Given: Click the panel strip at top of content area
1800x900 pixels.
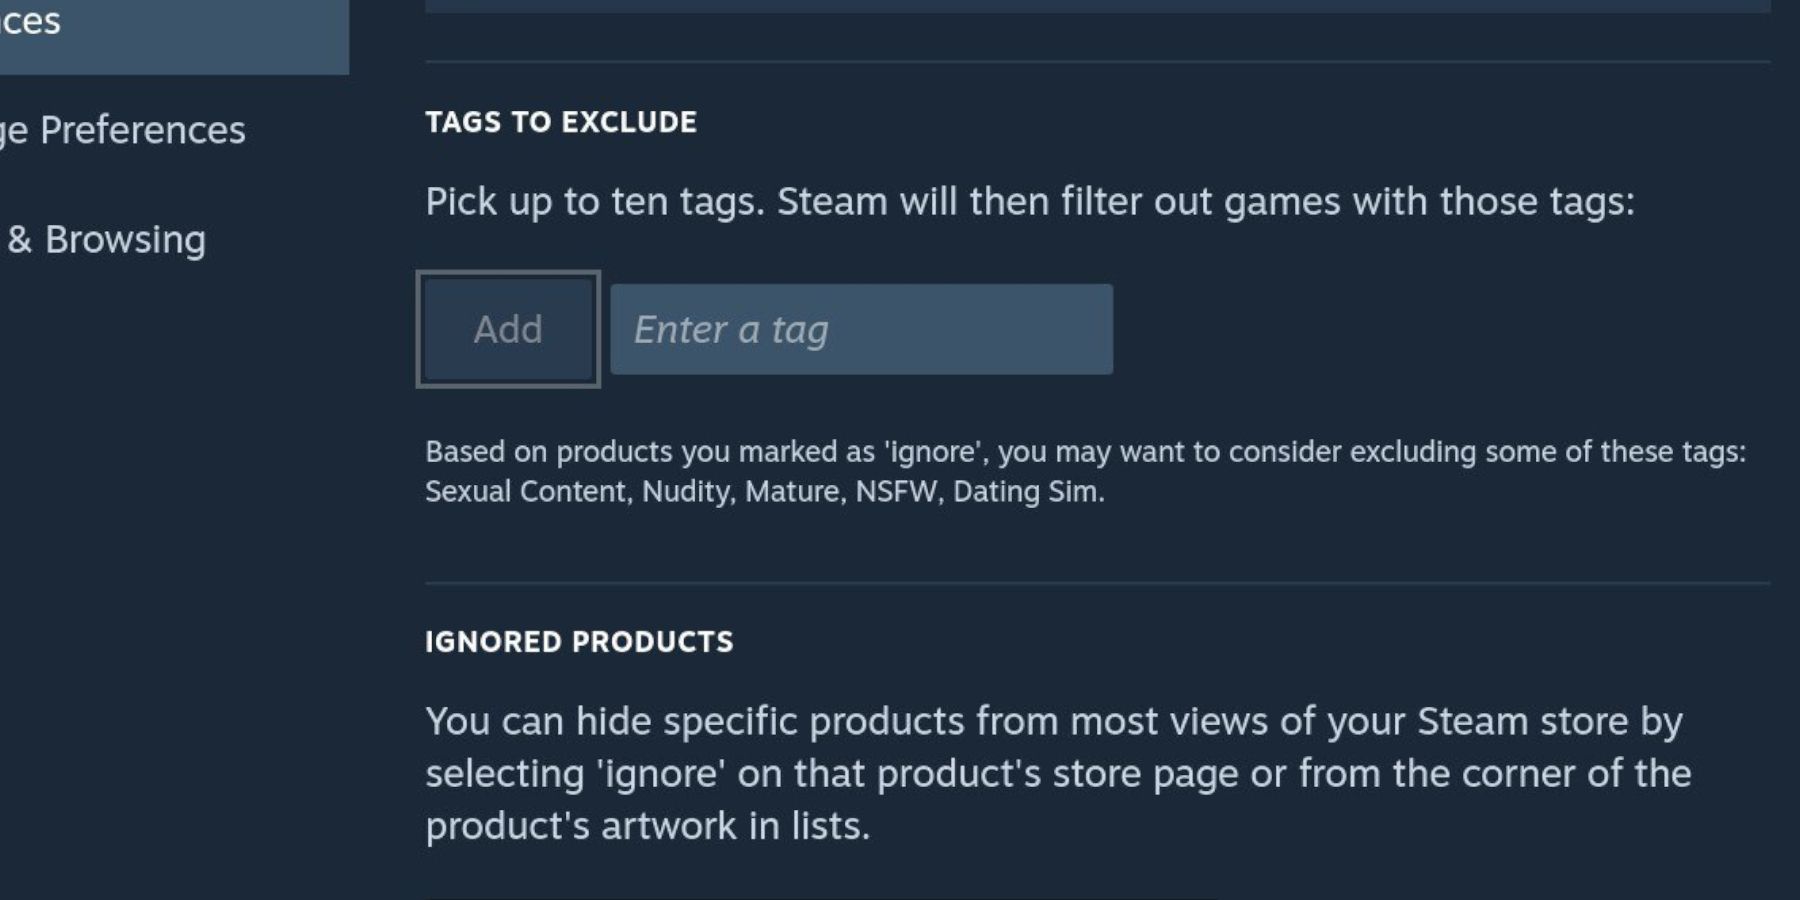Looking at the screenshot, I should click(1097, 6).
